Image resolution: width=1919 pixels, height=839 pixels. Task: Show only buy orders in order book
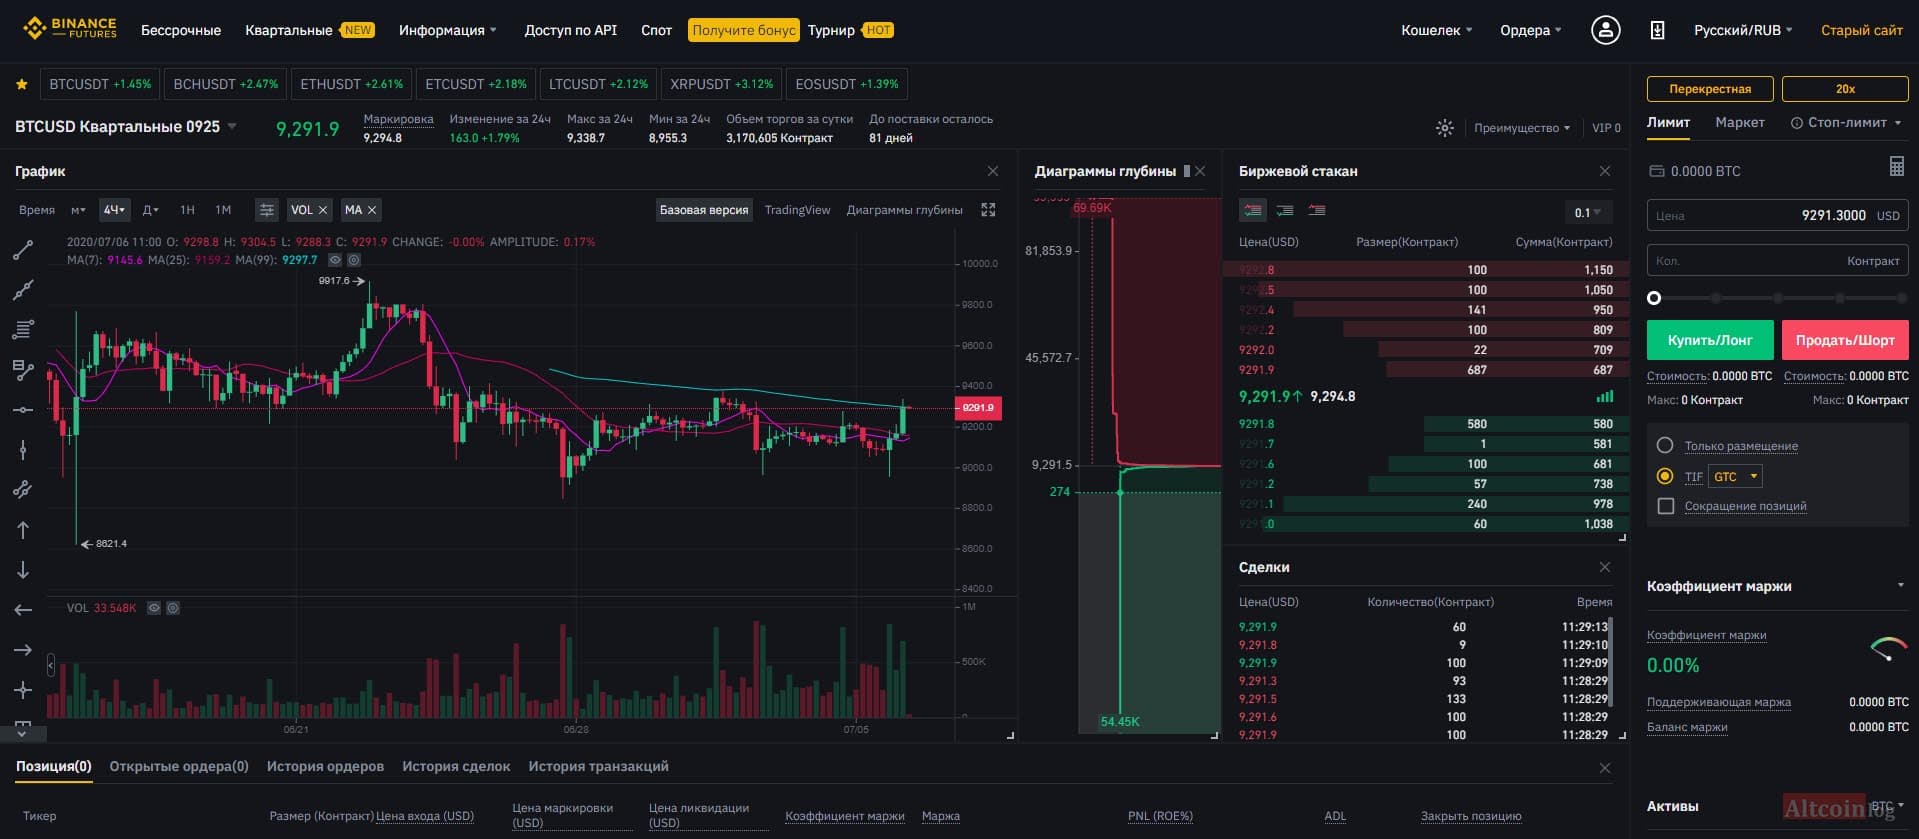[x=1285, y=210]
